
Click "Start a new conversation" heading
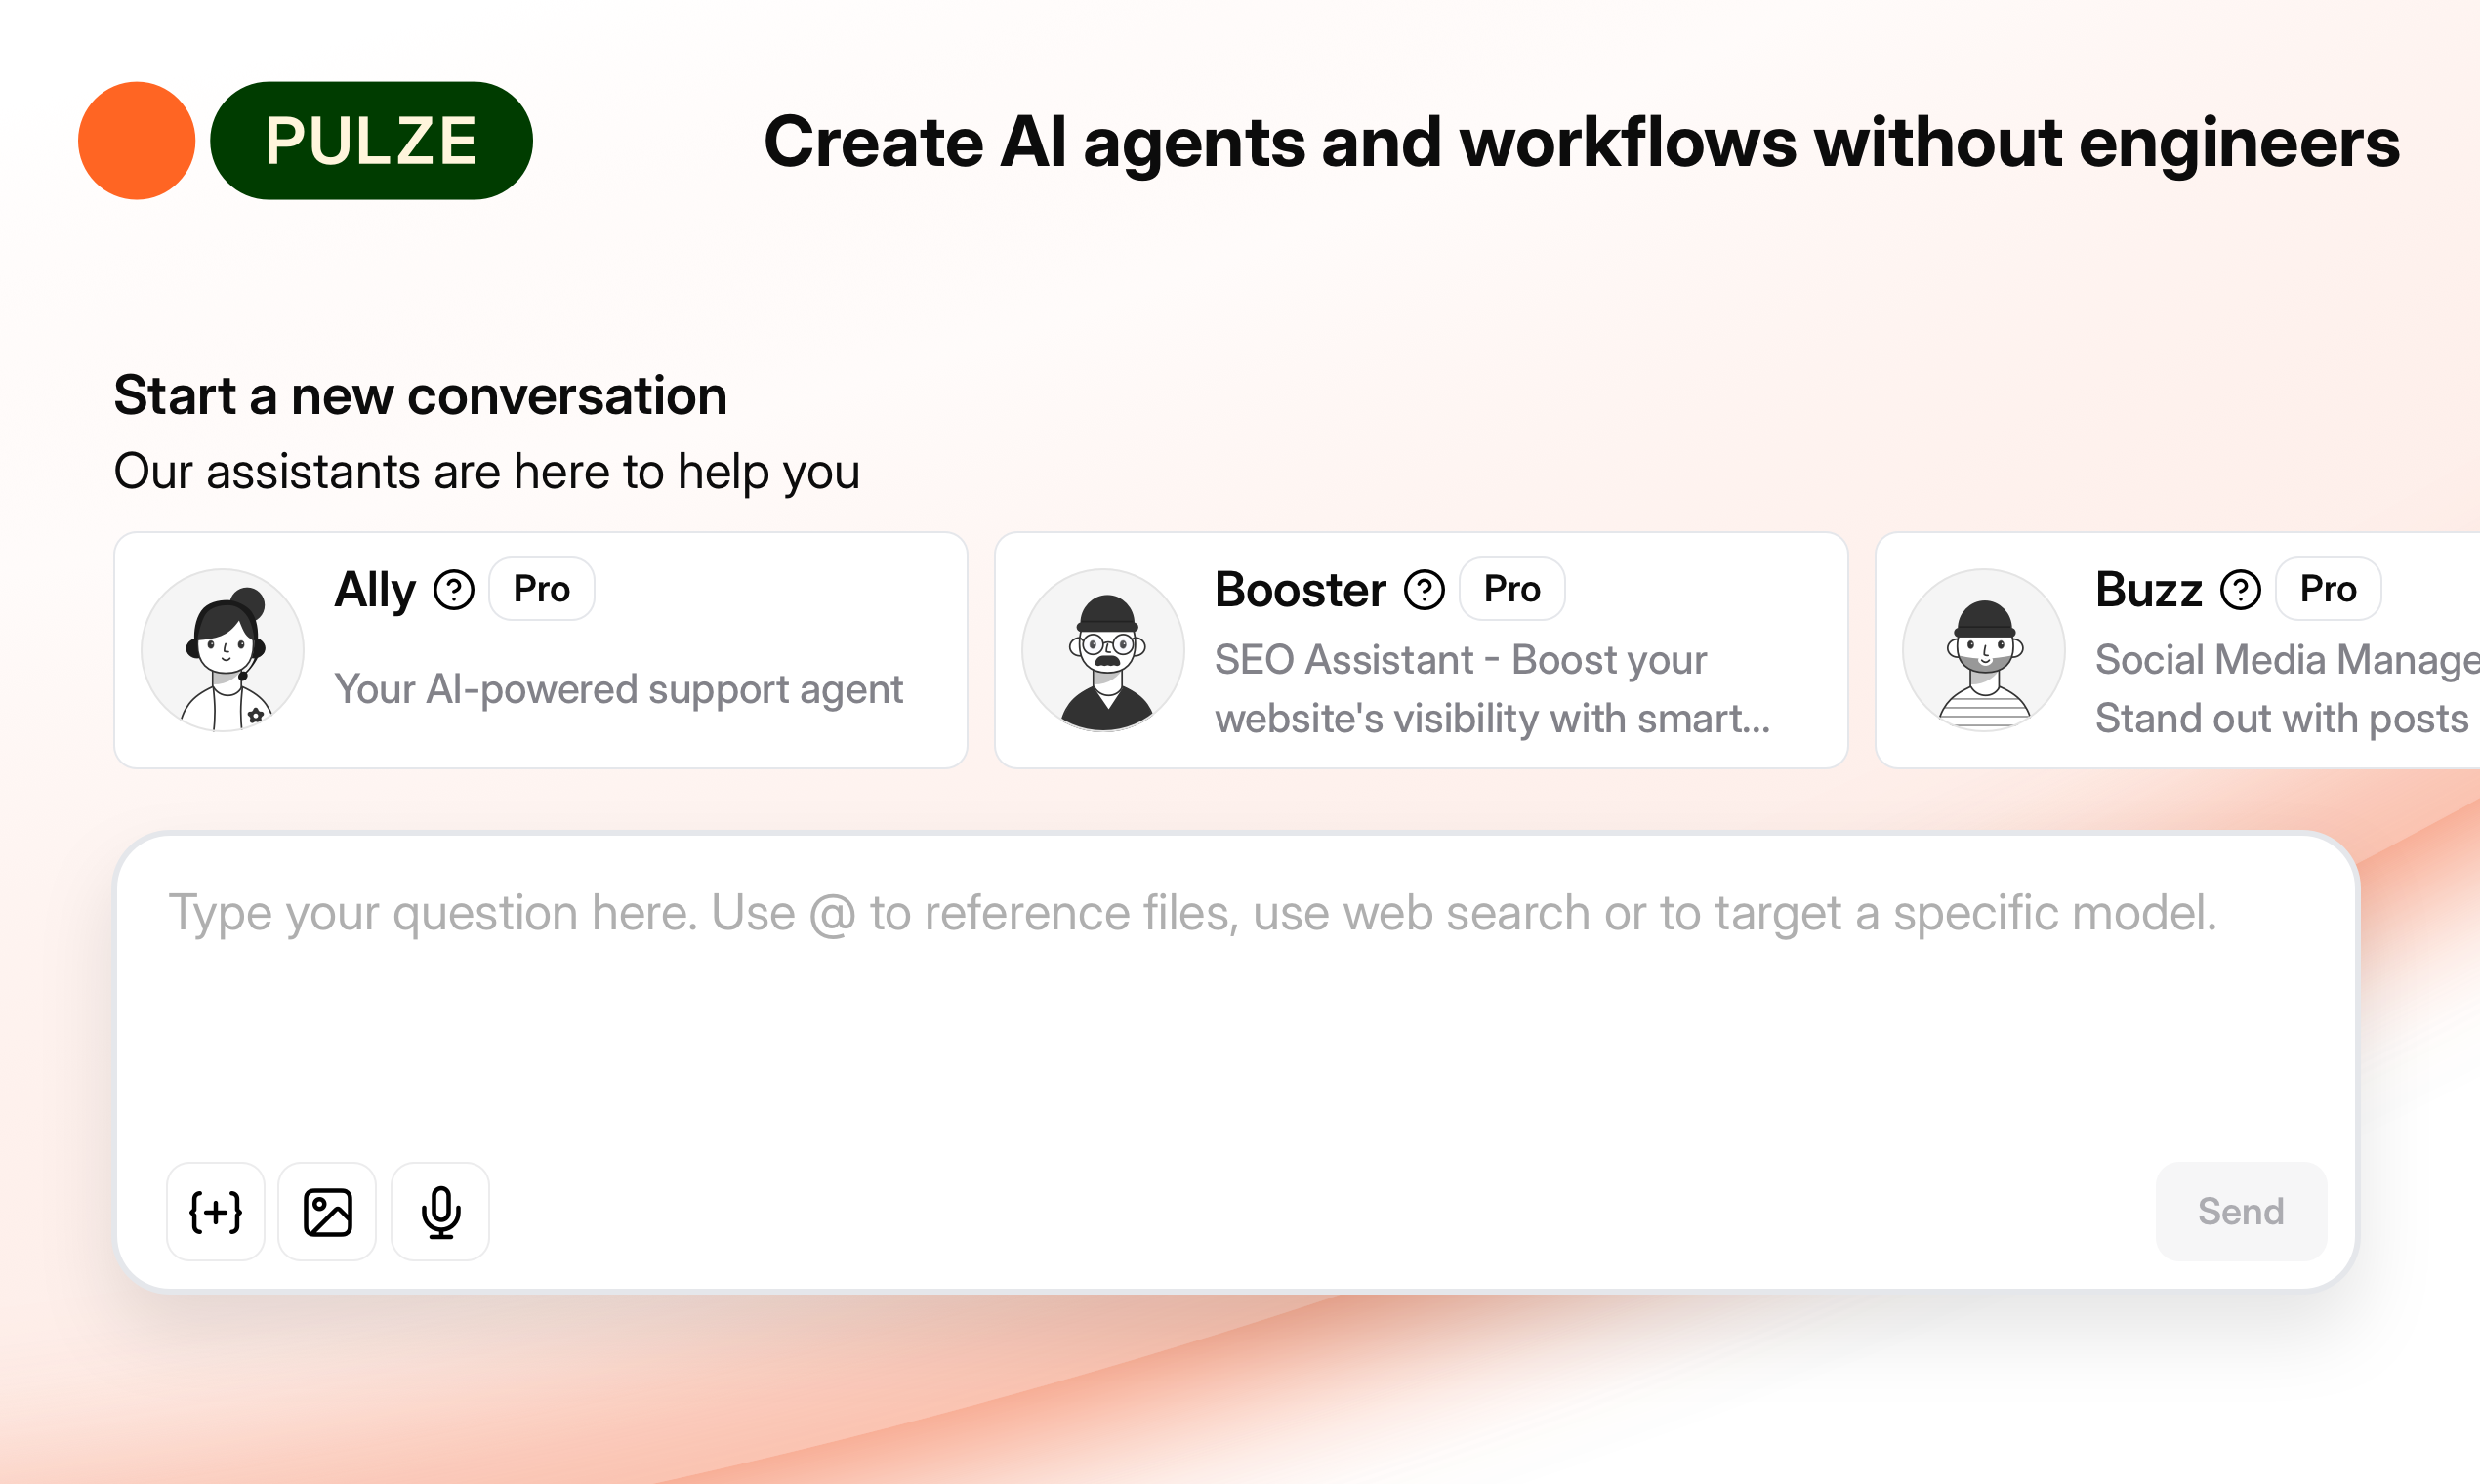pos(420,396)
